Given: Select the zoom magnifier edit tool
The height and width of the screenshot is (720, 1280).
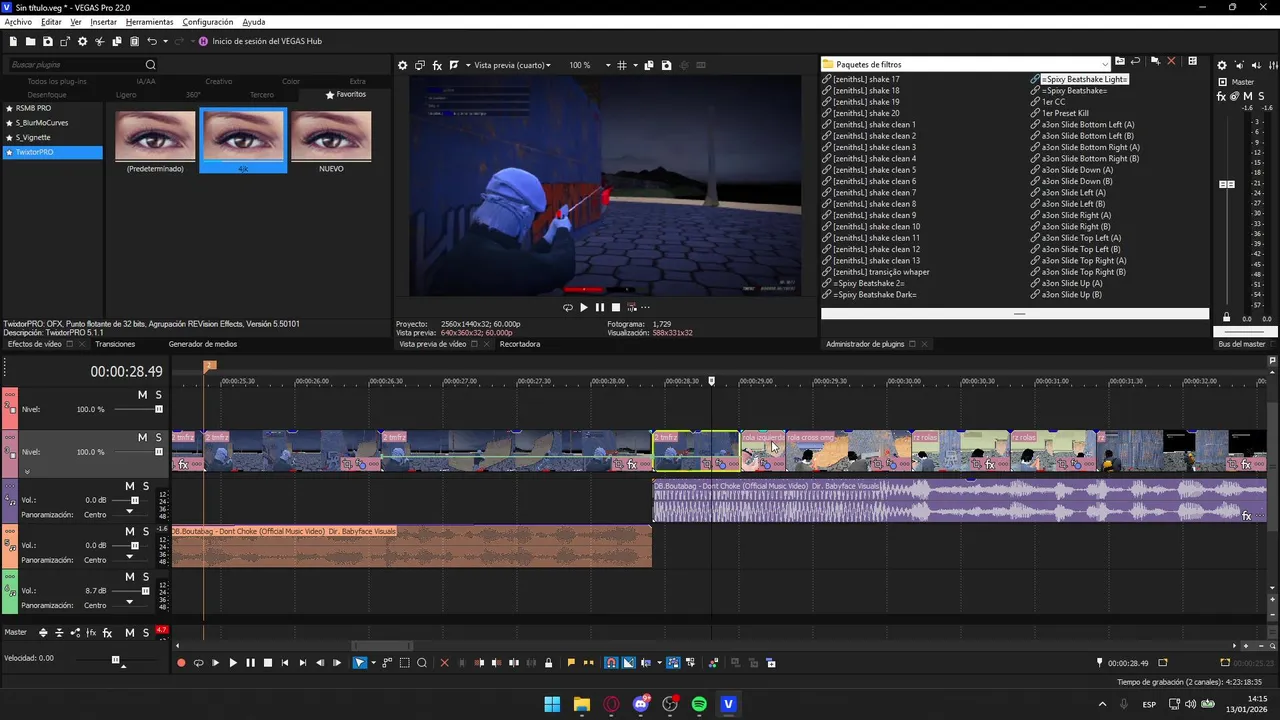Looking at the screenshot, I should pyautogui.click(x=422, y=663).
